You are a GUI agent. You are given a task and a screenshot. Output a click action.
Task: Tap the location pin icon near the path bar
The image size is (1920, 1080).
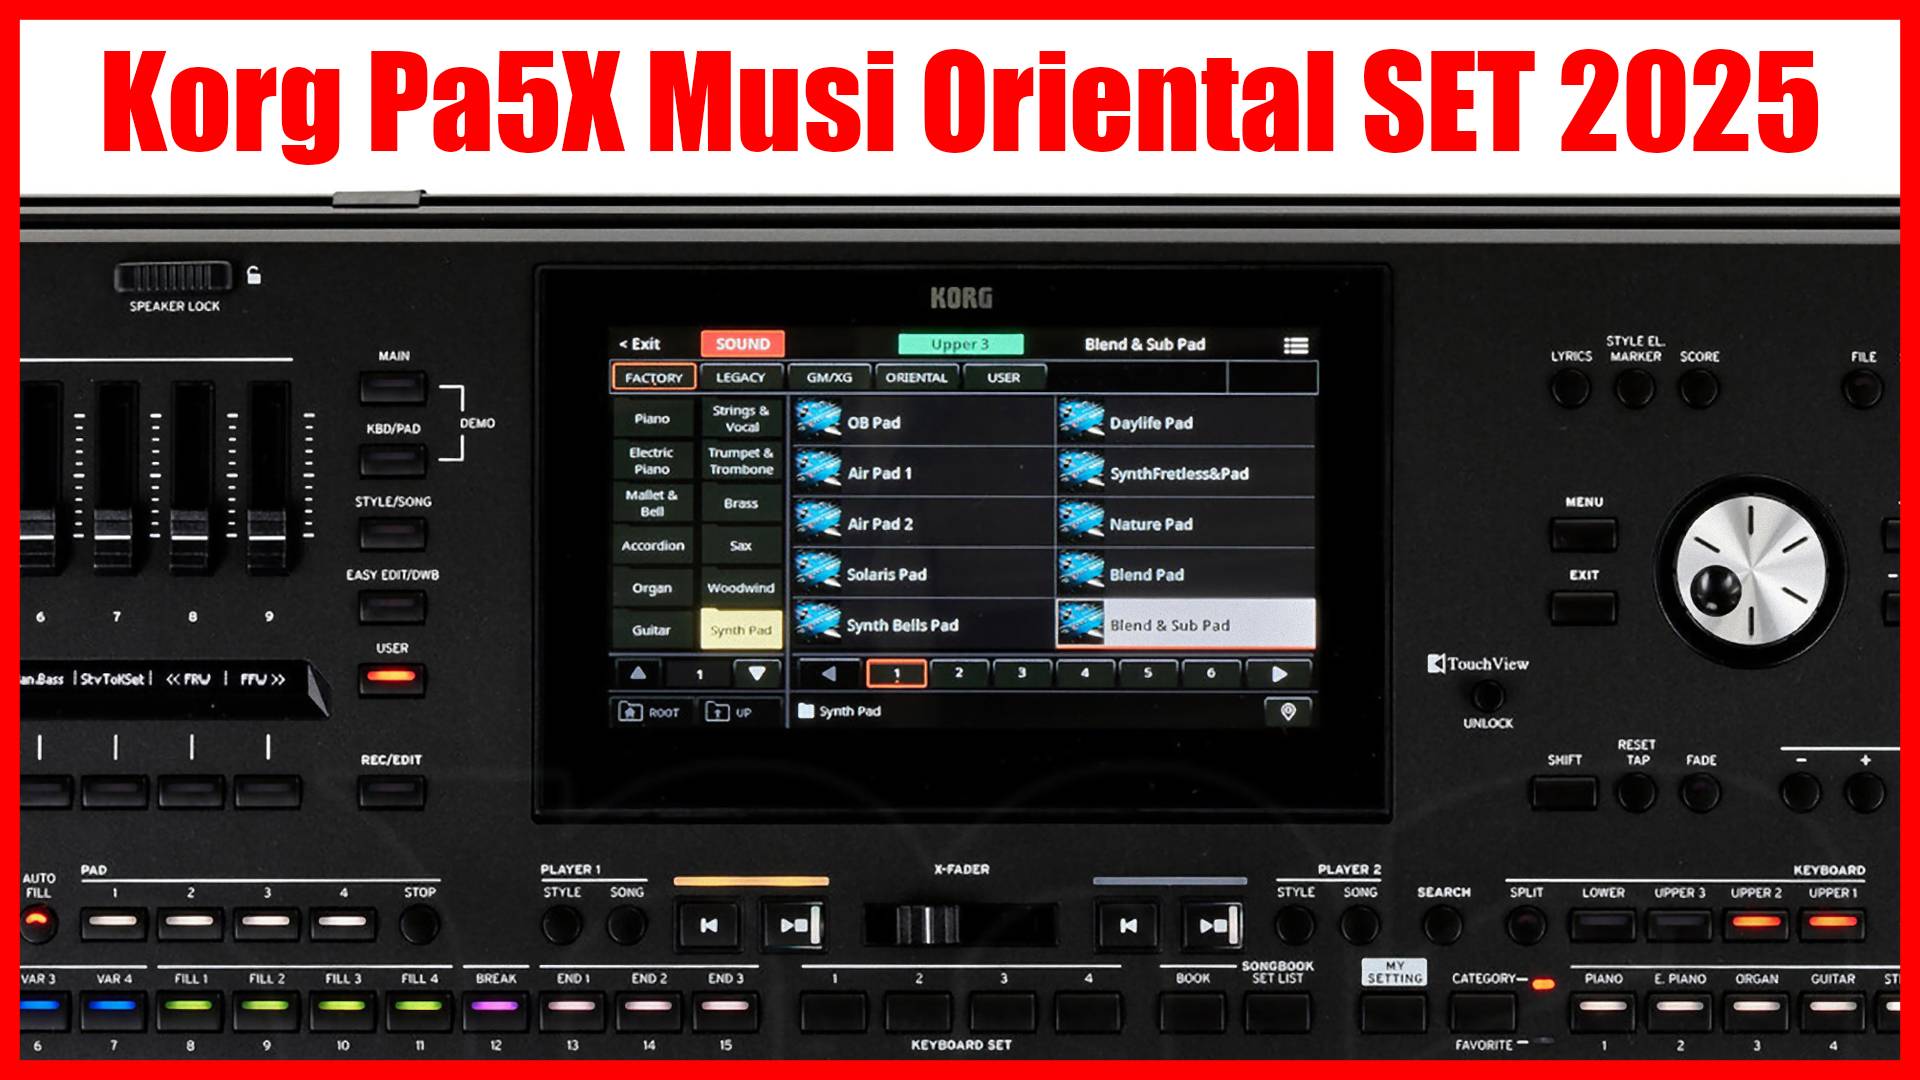1288,712
